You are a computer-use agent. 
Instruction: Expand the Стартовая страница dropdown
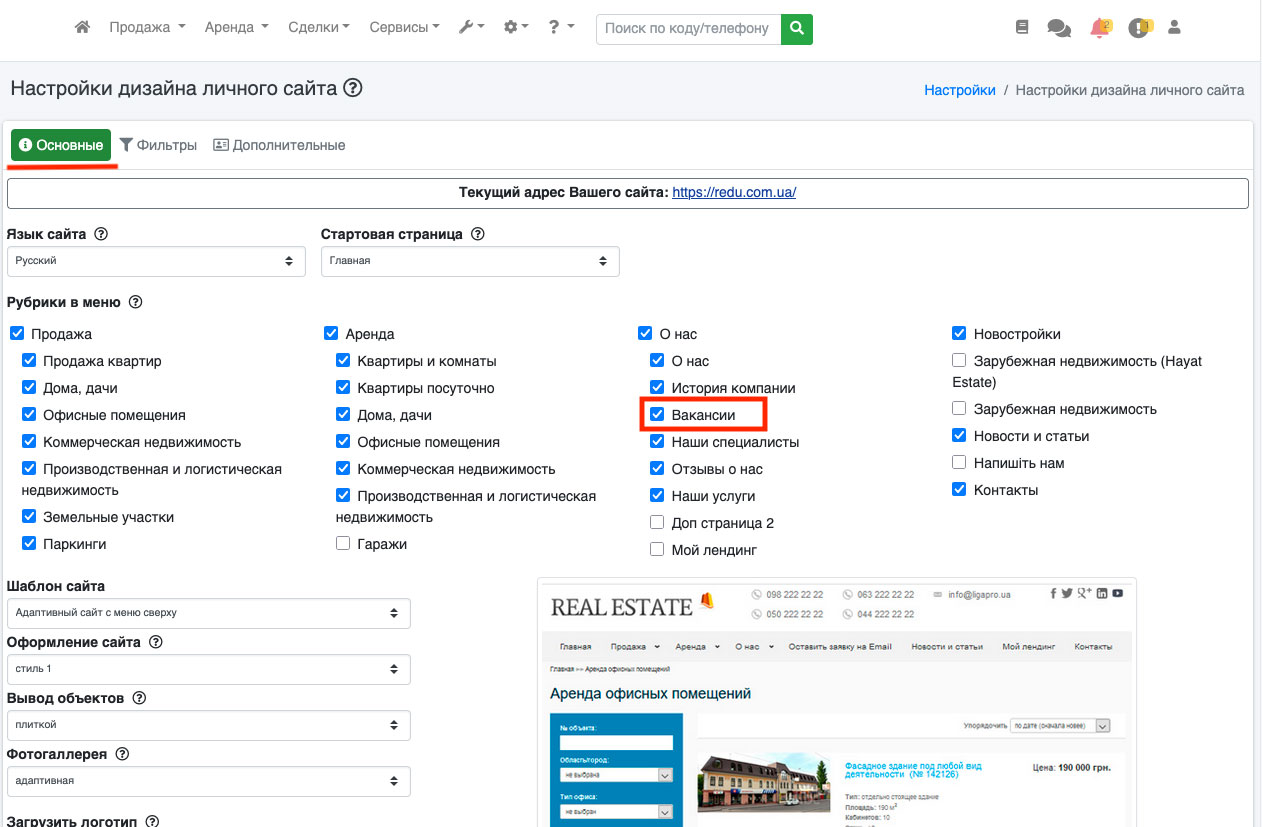[469, 261]
